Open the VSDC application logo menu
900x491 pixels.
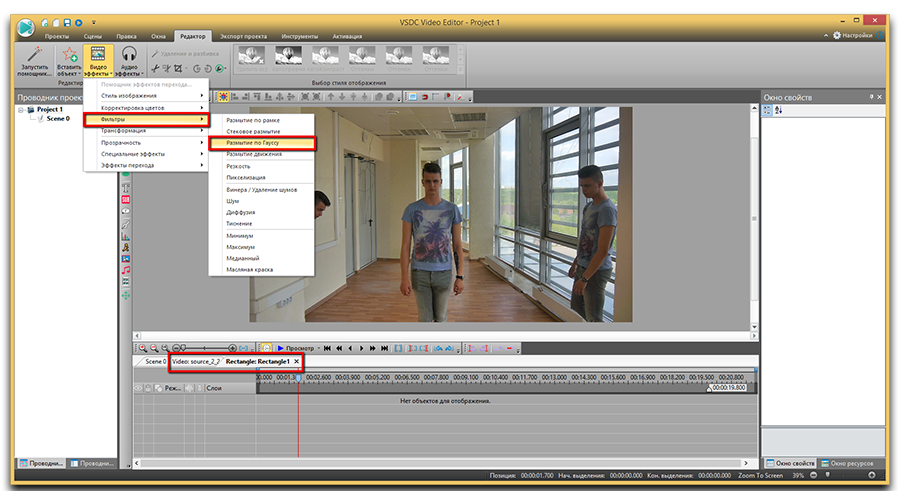click(25, 27)
